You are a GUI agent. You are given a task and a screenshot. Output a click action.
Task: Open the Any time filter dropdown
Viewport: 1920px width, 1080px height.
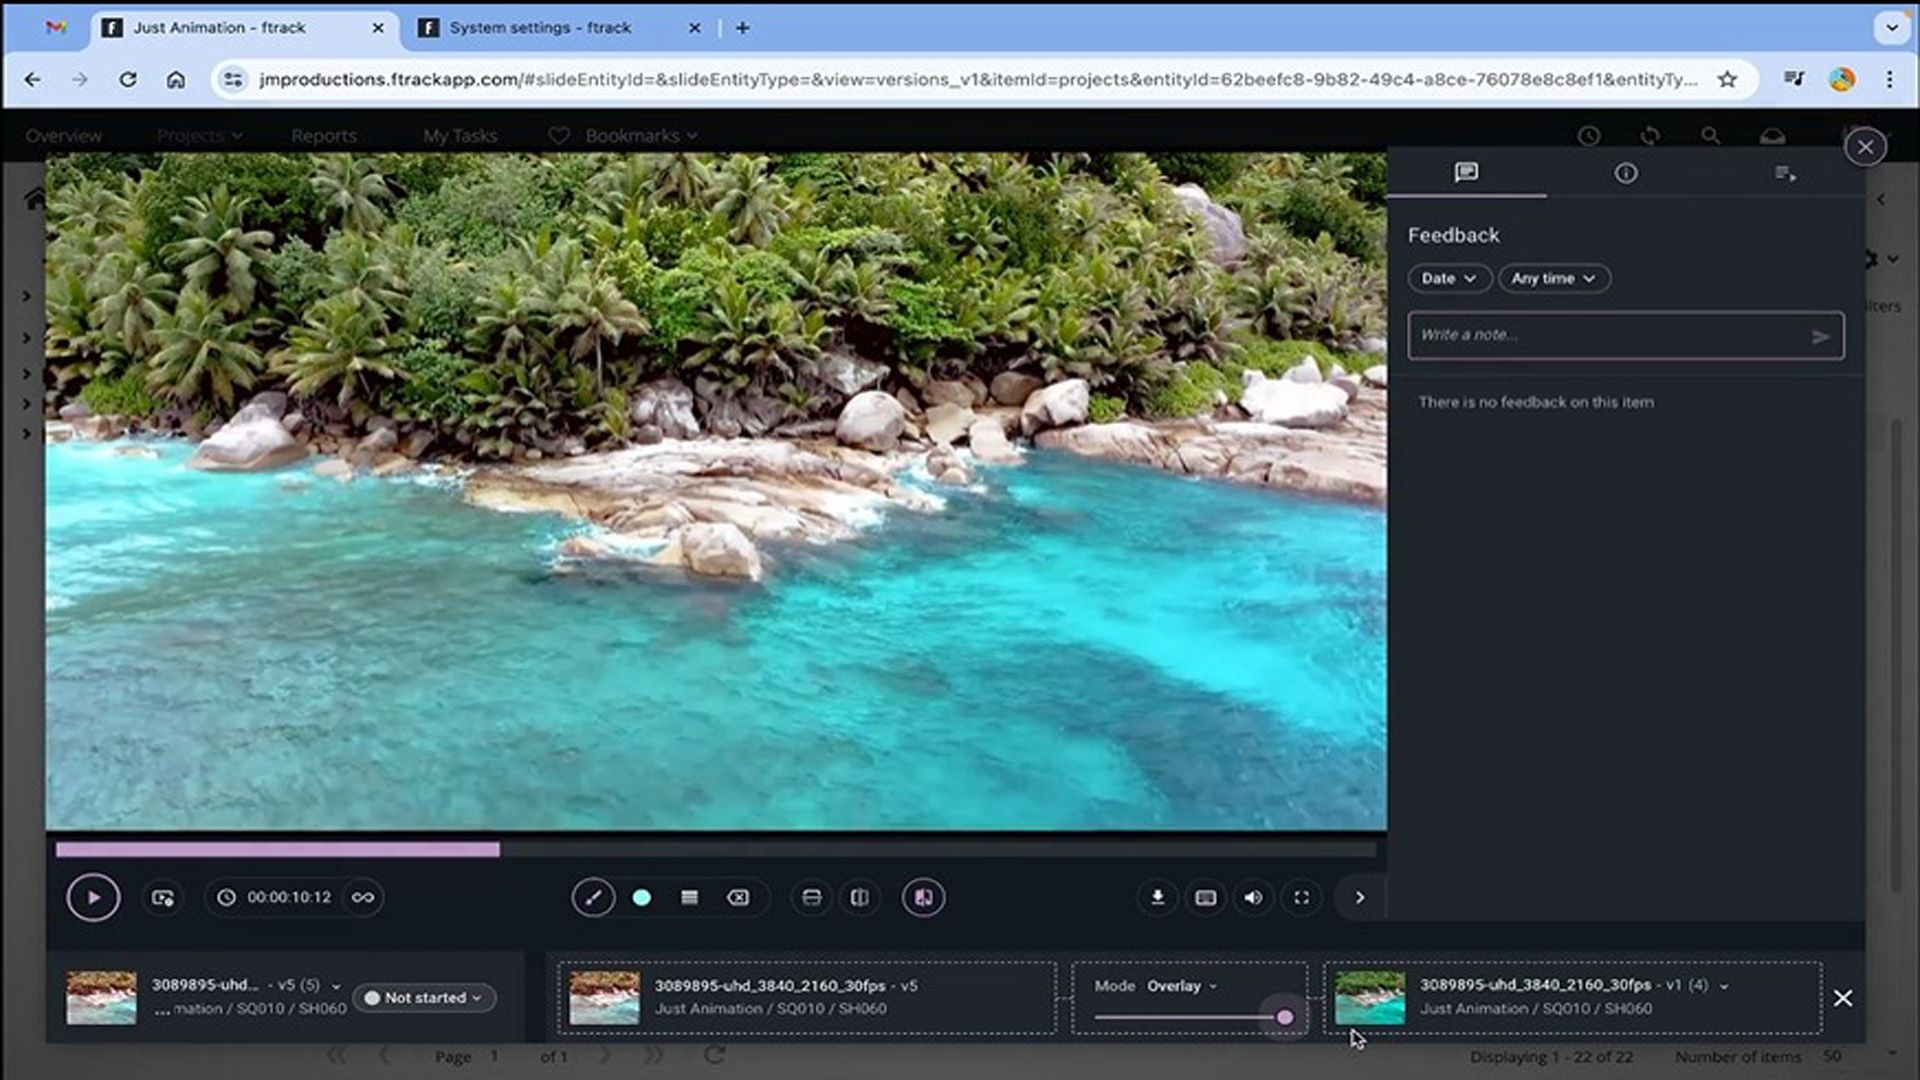pos(1553,278)
